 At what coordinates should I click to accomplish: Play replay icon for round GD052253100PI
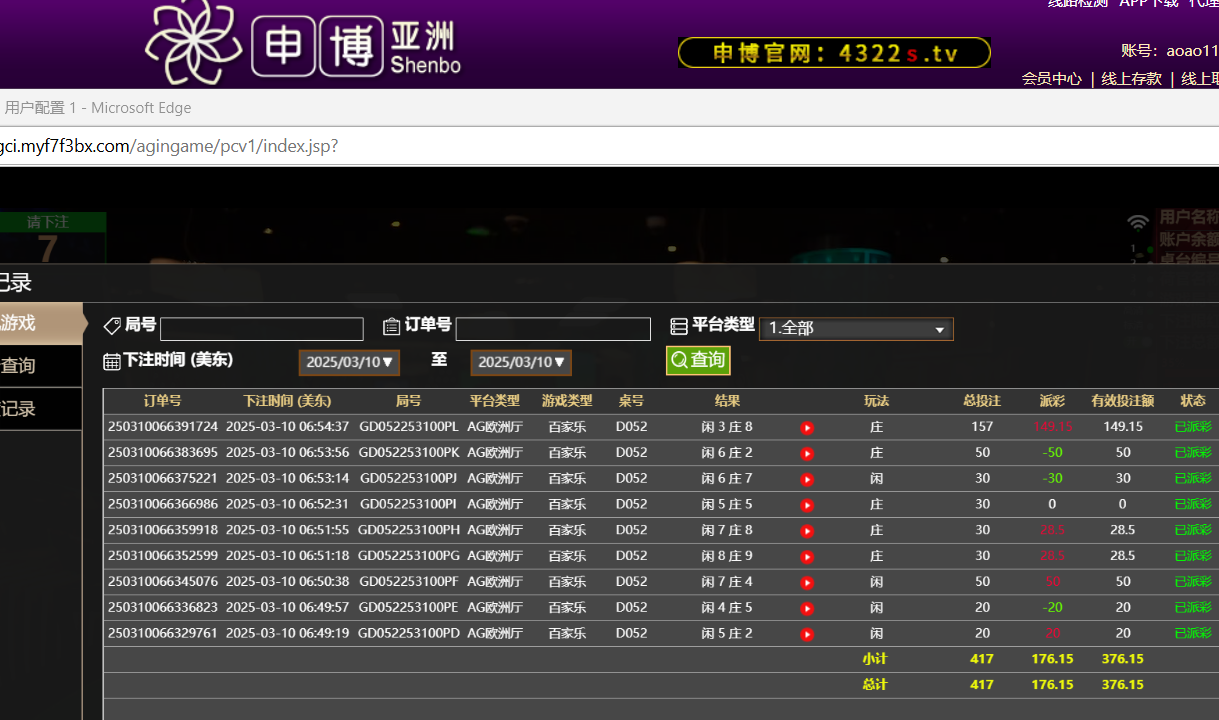[807, 505]
